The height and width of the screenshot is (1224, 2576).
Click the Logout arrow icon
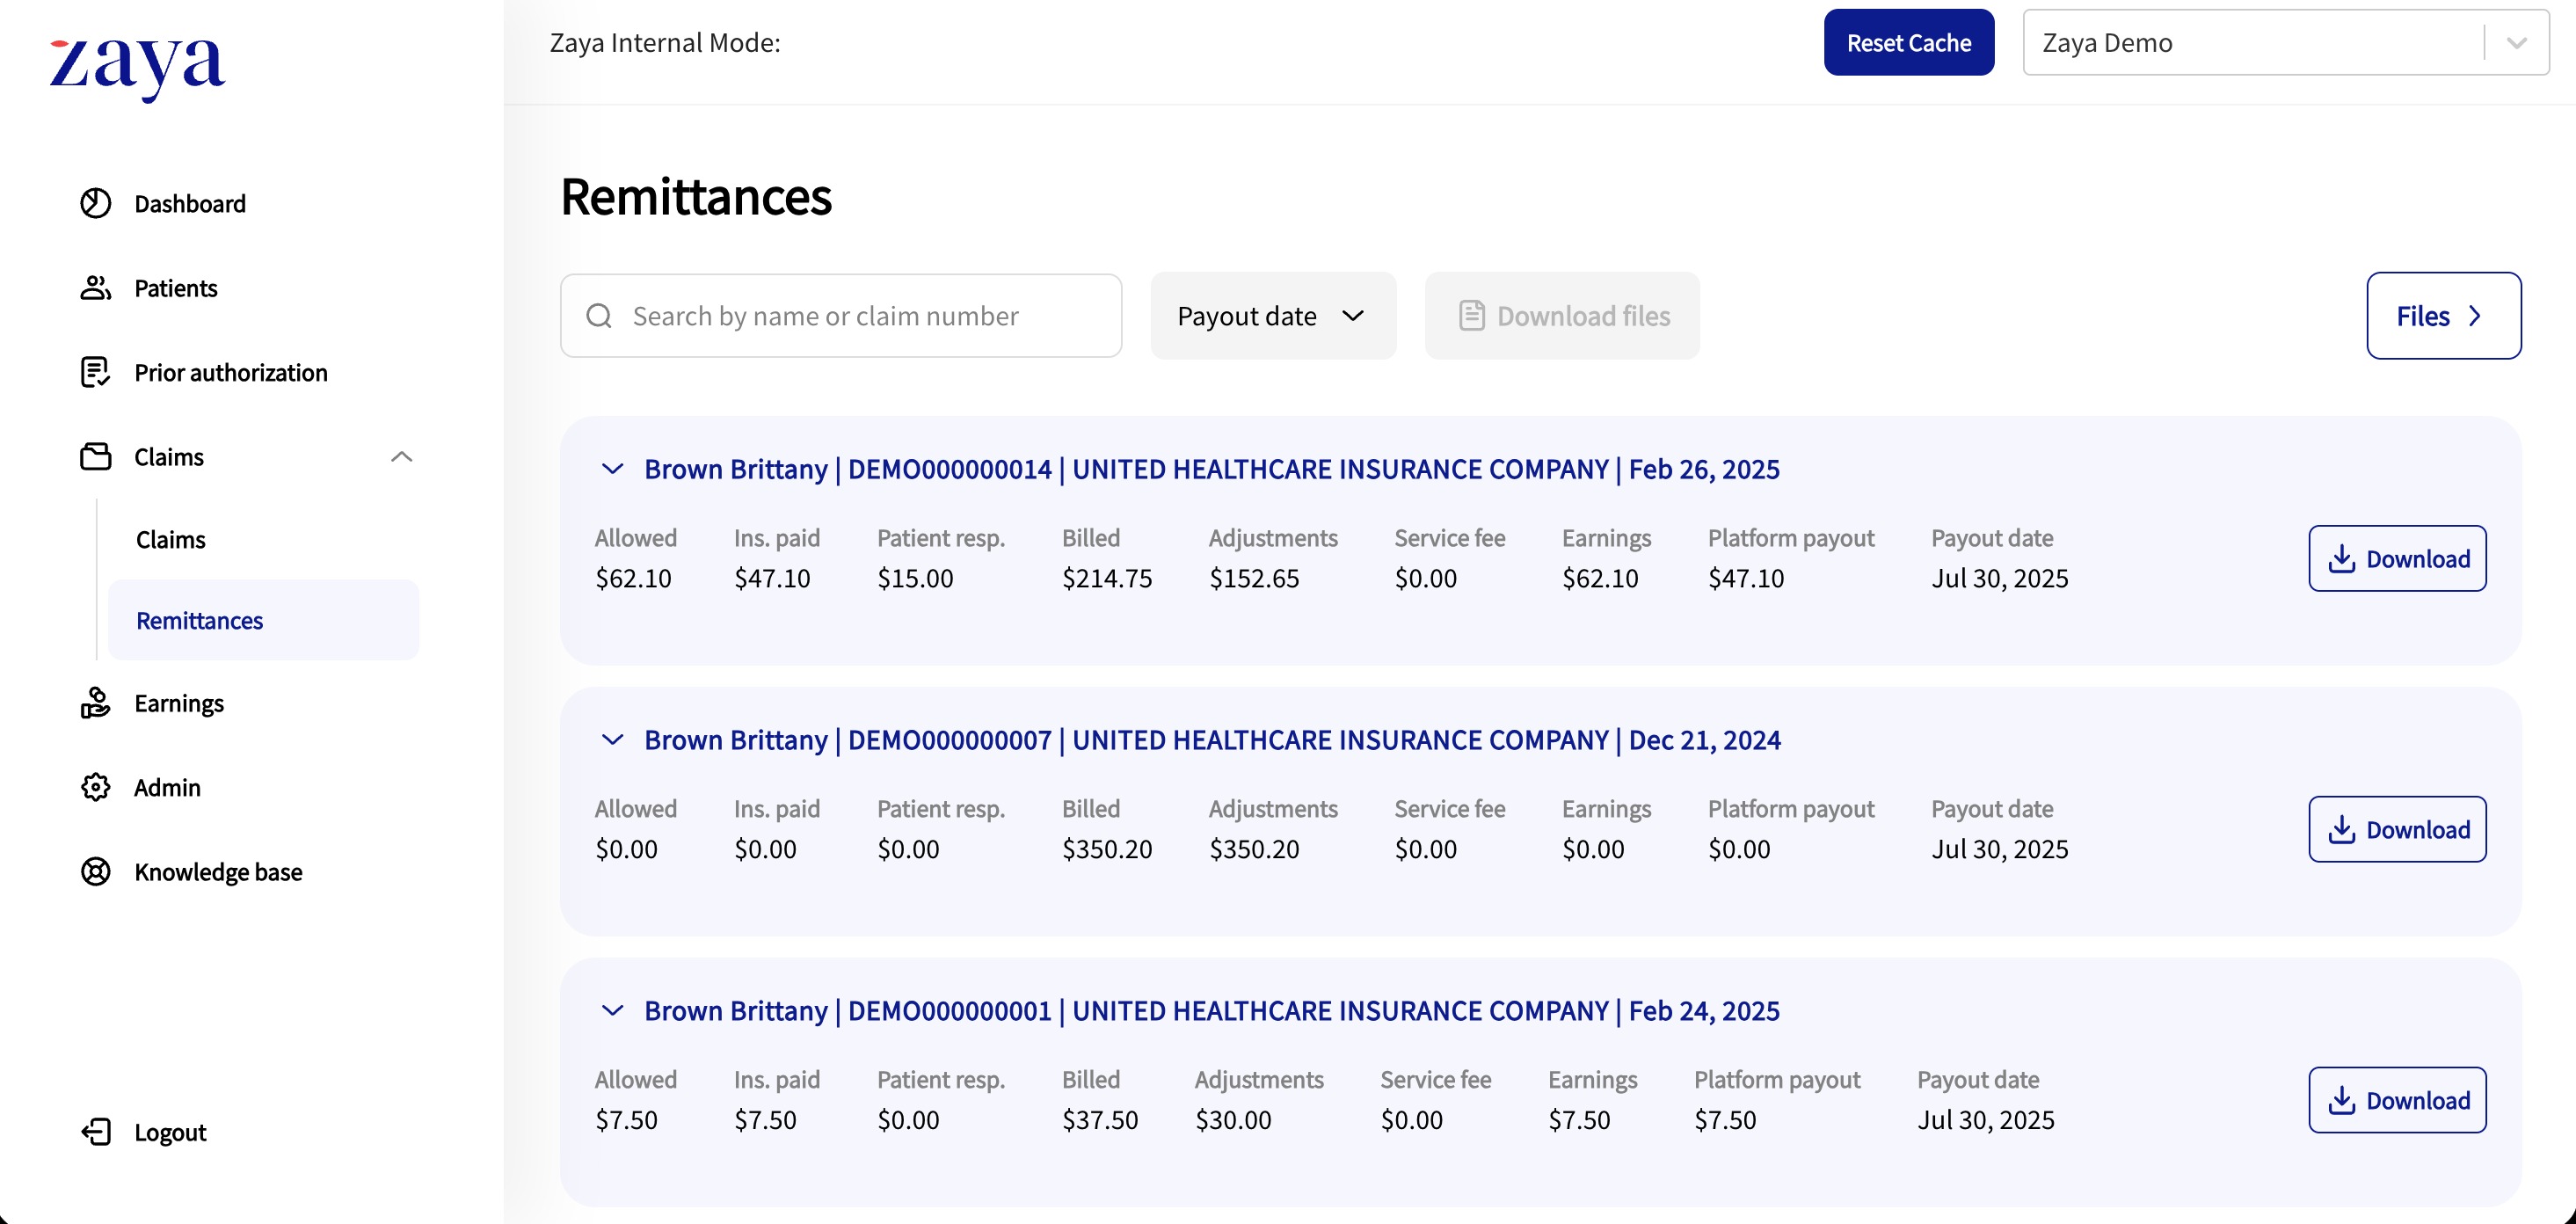(x=95, y=1132)
